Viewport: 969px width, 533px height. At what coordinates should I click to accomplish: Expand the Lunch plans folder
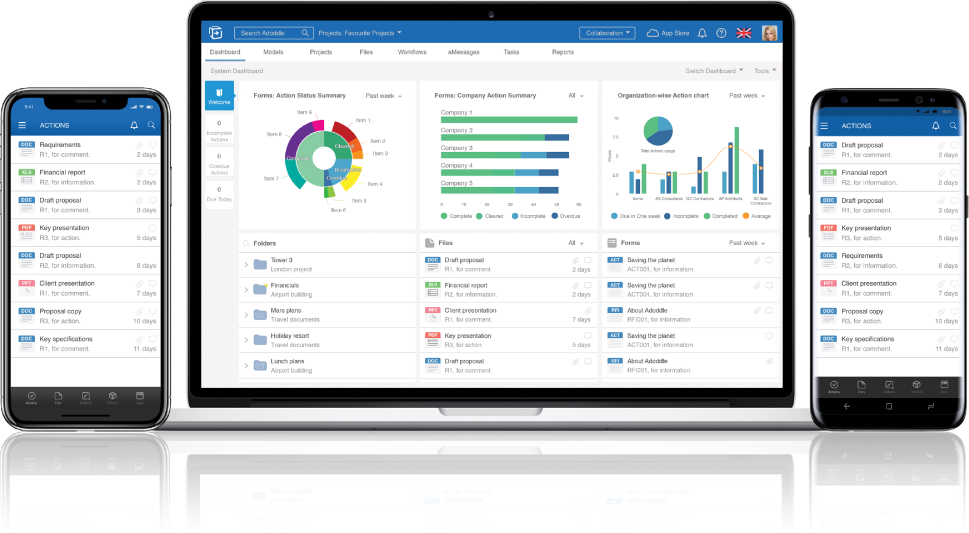[x=246, y=365]
